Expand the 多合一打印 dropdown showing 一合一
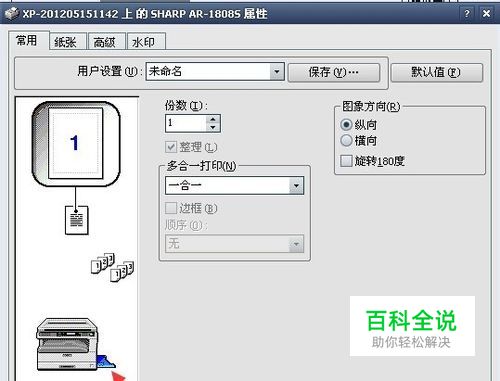This screenshot has height=381, width=500. pos(235,186)
